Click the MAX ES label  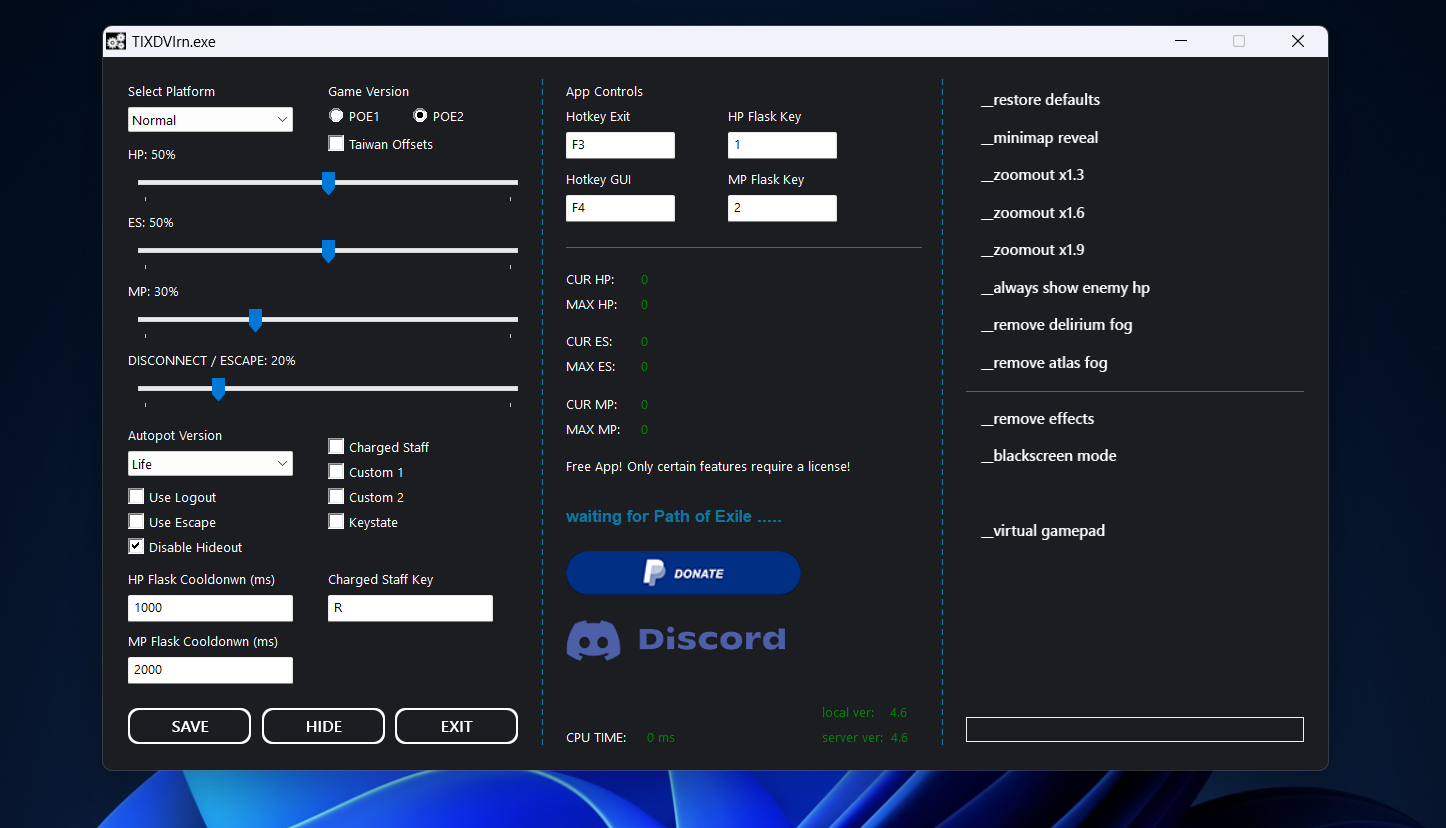click(x=589, y=367)
